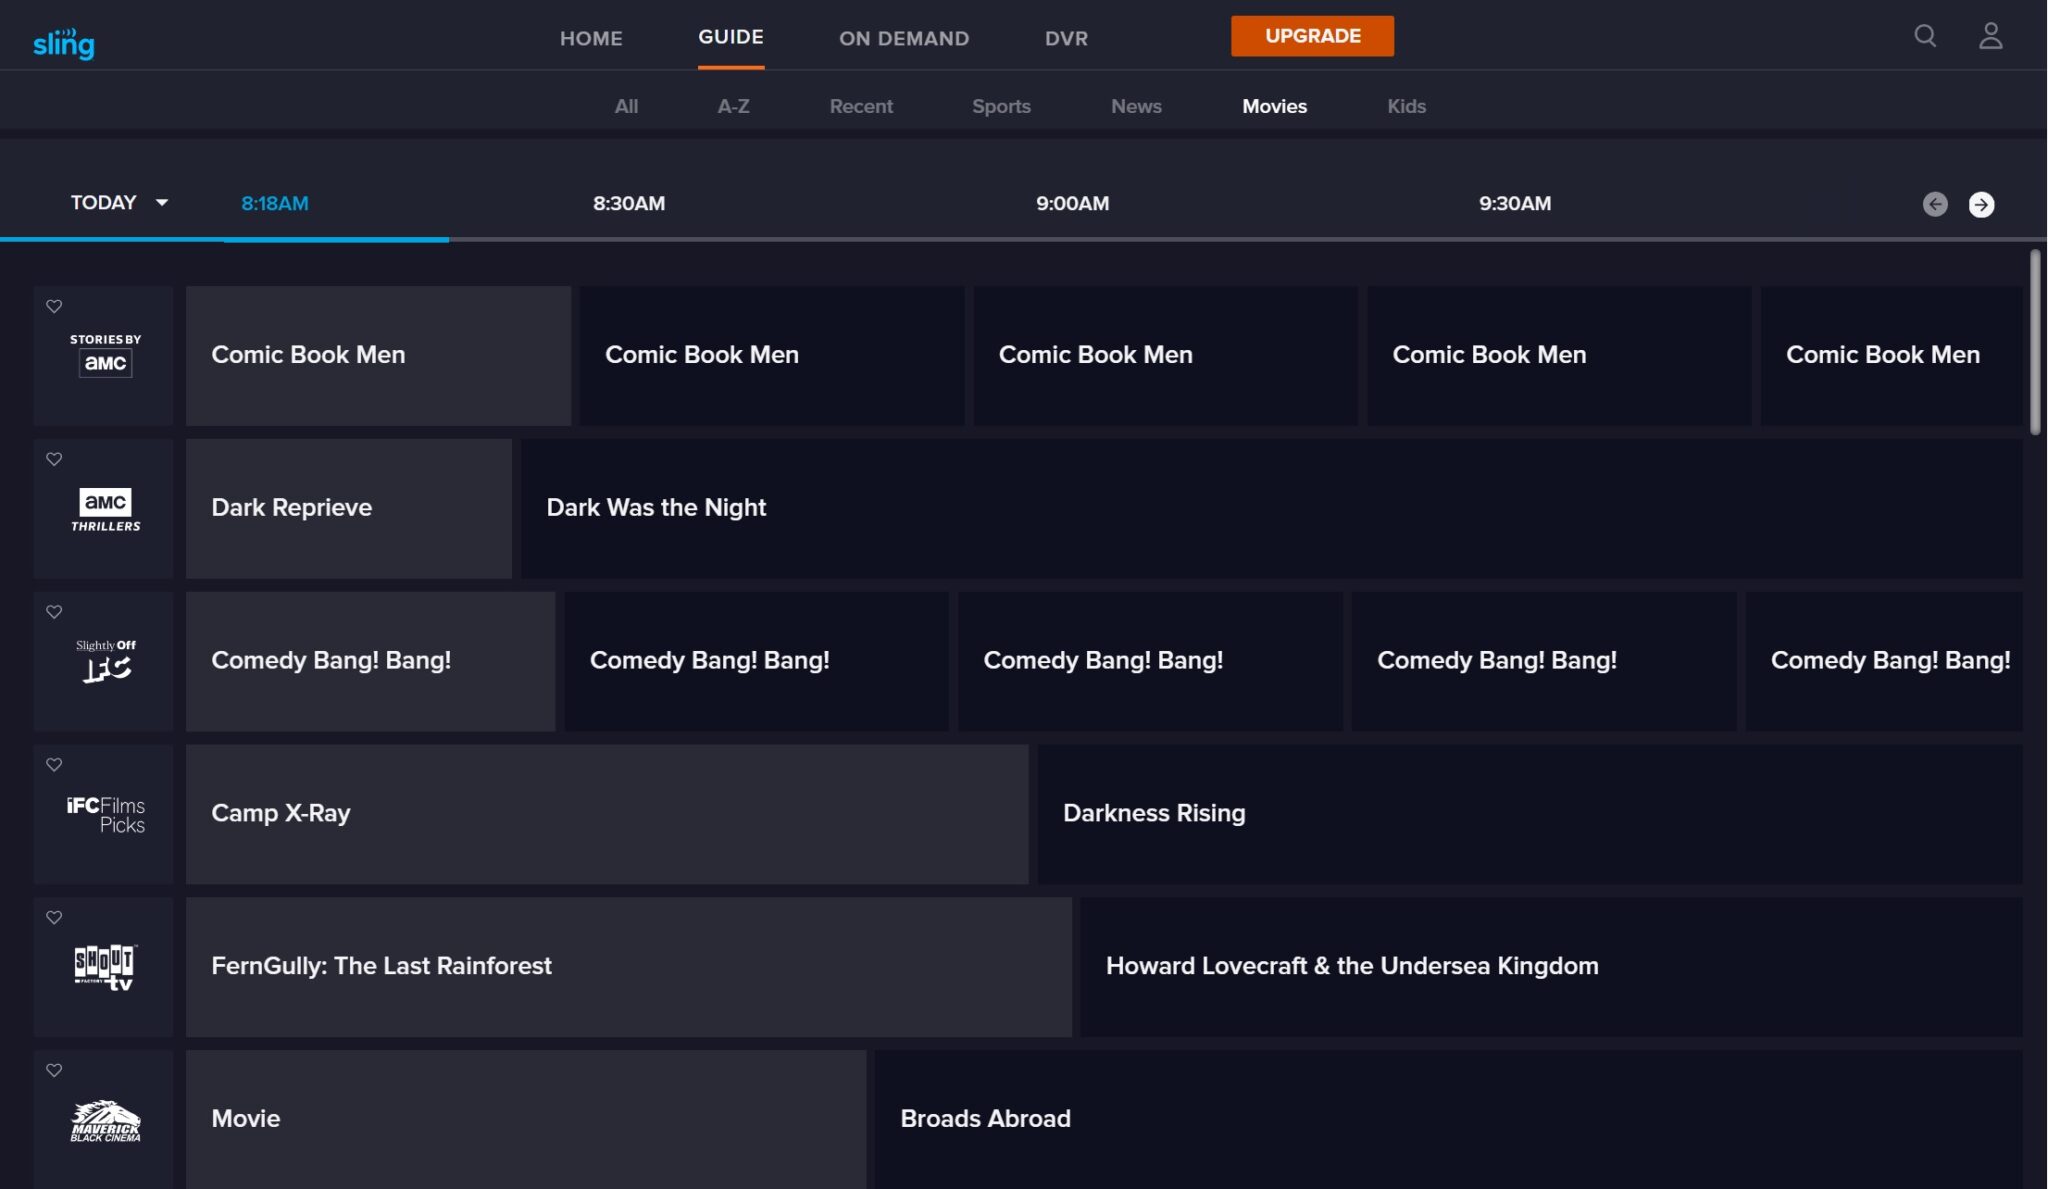2048x1189 pixels.
Task: Open the Dark Reprieve listing
Action: pyautogui.click(x=349, y=508)
